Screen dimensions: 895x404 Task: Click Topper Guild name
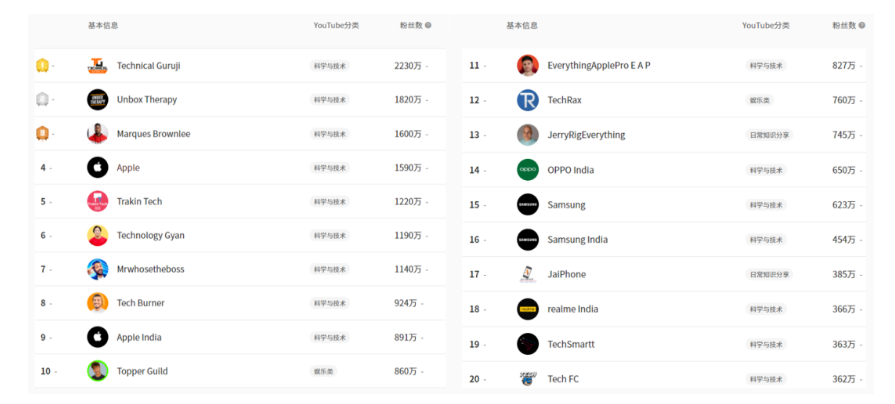[x=142, y=371]
